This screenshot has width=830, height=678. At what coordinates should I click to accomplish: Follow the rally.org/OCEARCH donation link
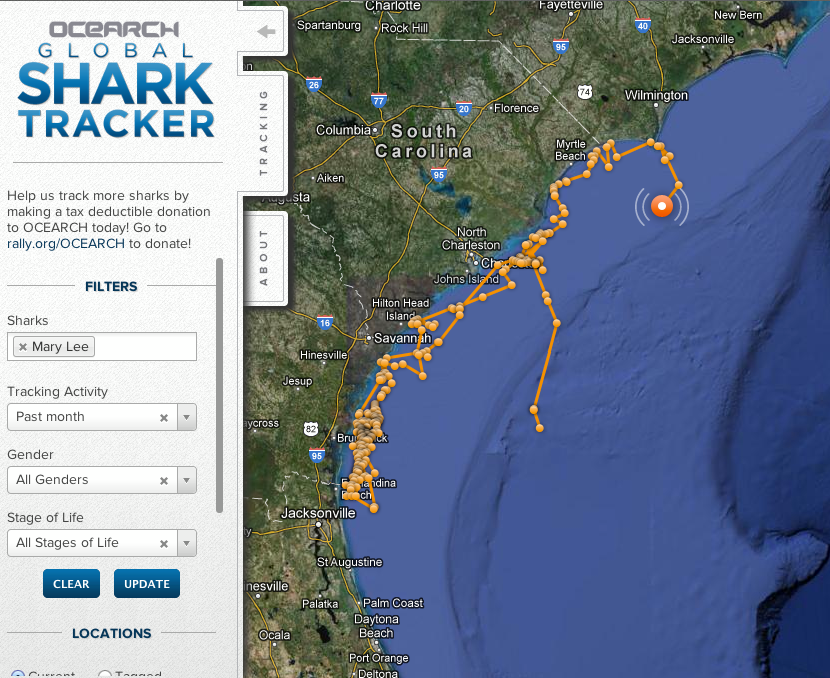pos(66,243)
